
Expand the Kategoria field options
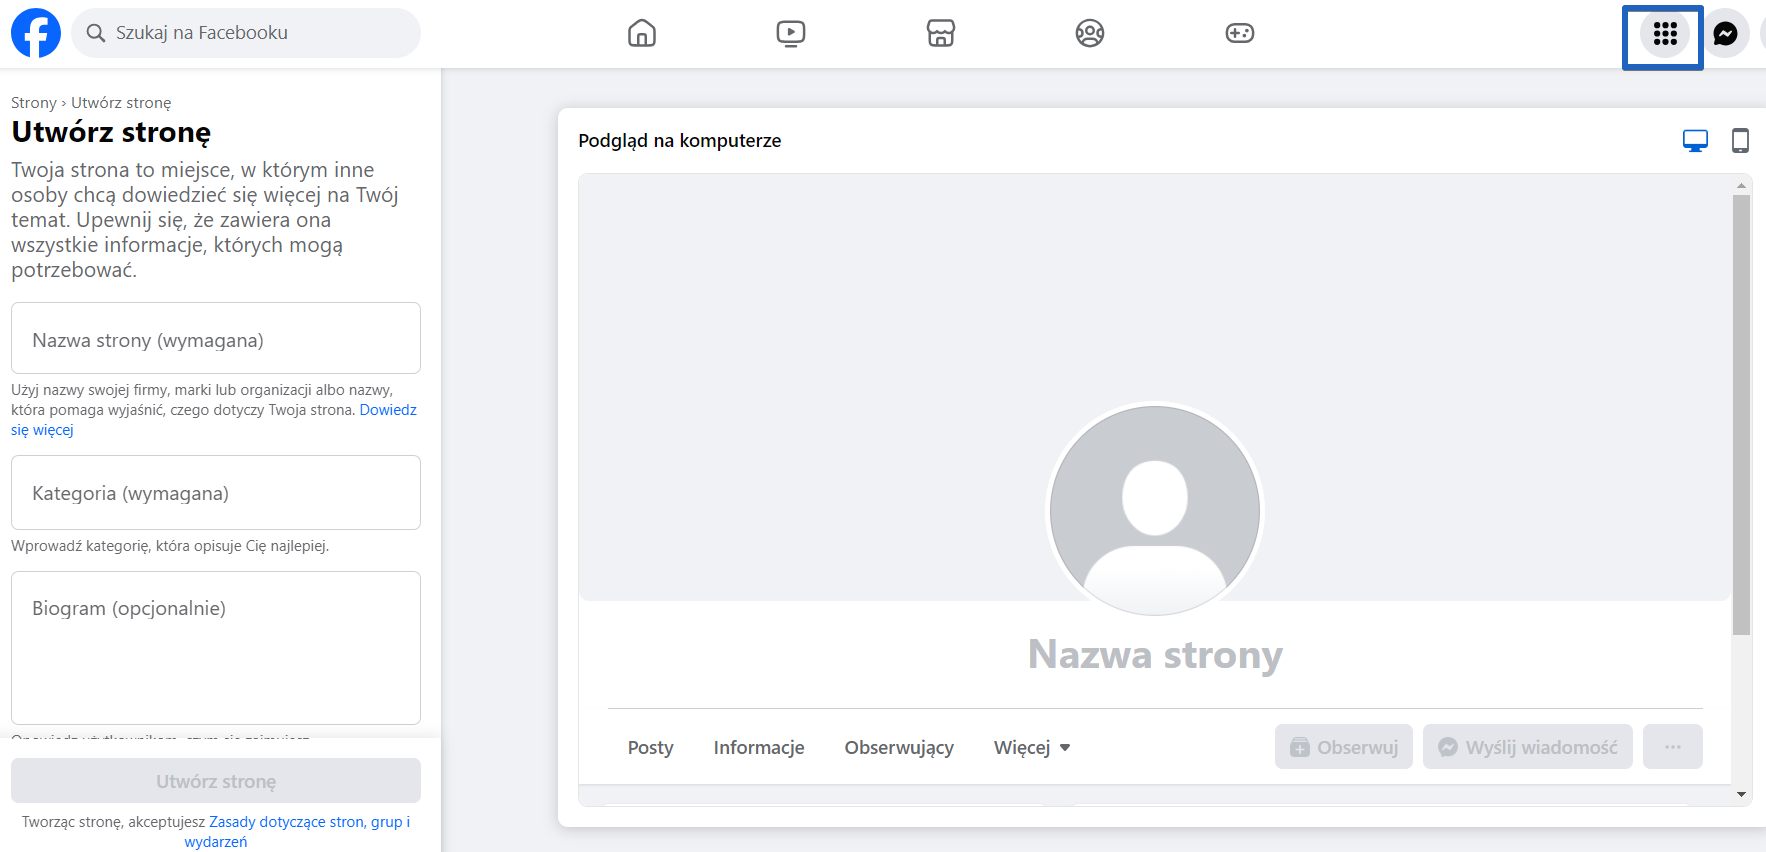[215, 492]
